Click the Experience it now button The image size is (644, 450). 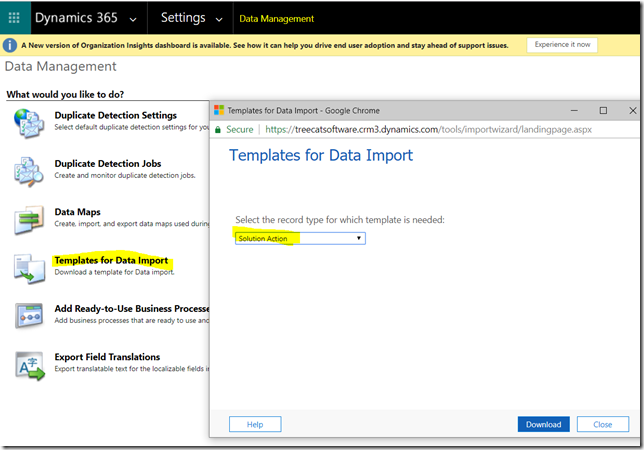coord(562,45)
